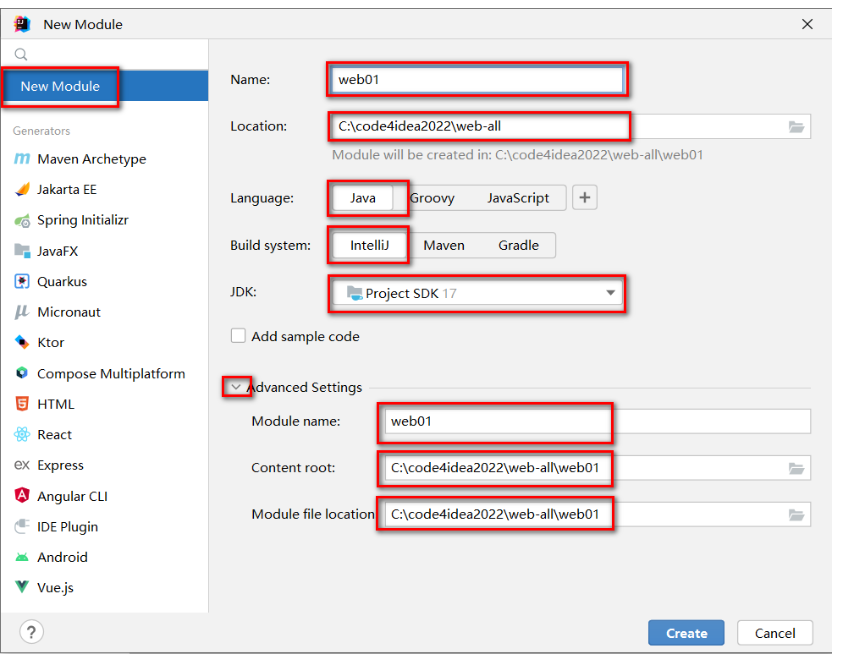Focus the Location path field
850x661 pixels.
click(x=571, y=126)
